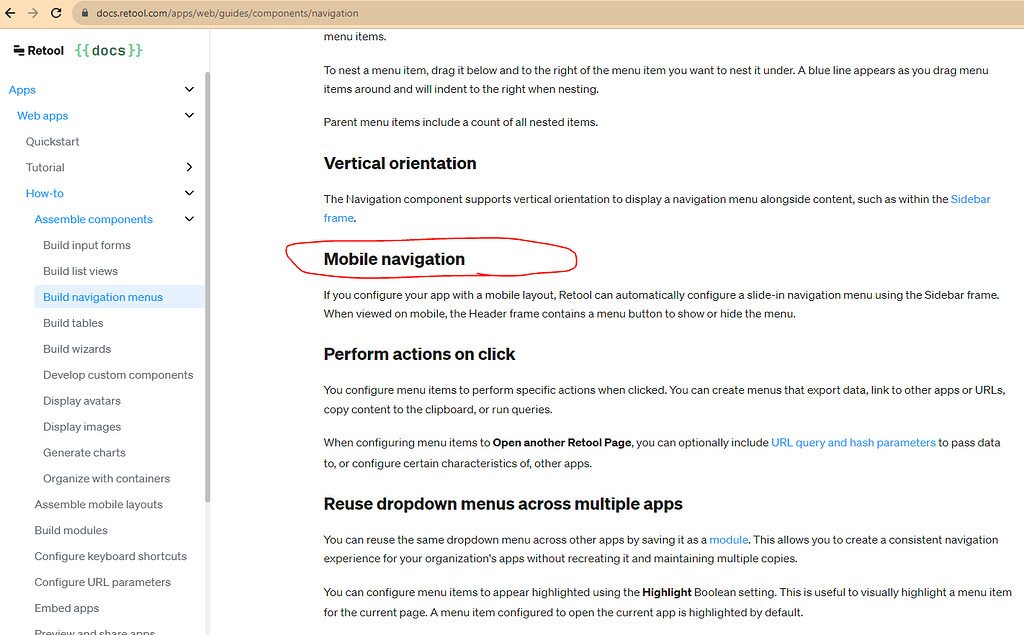This screenshot has height=635, width=1024.
Task: Open the Quickstart page in sidebar
Action: coord(53,142)
